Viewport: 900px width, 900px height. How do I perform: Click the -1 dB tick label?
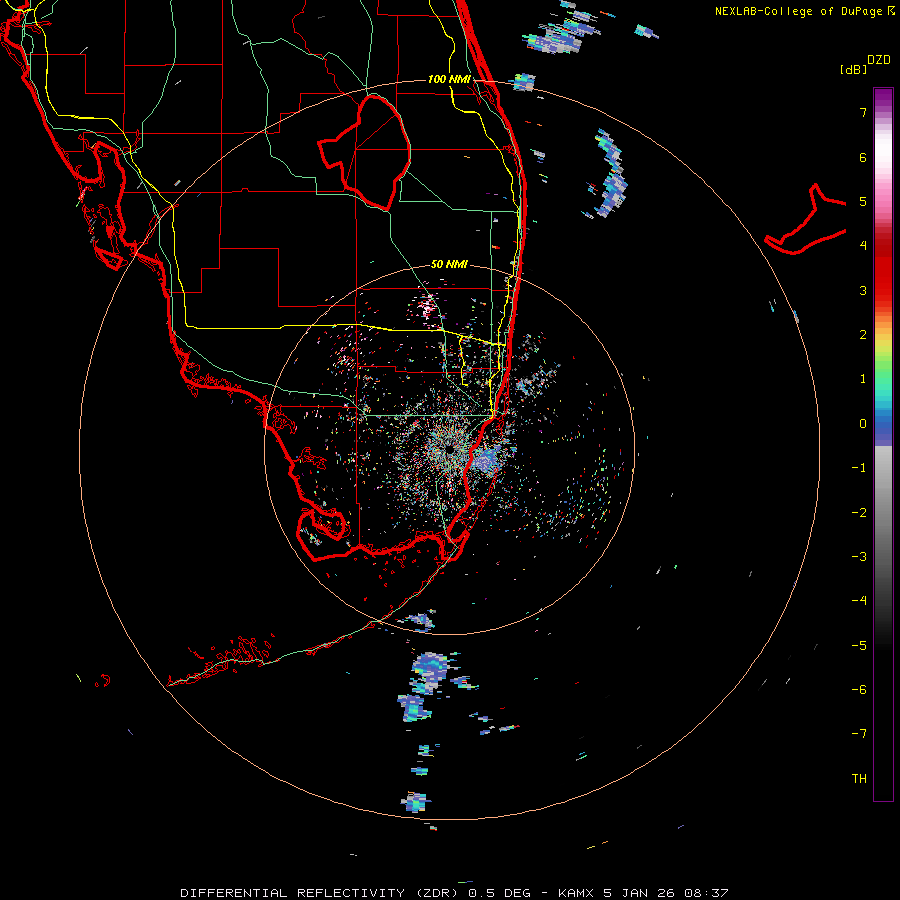[859, 468]
